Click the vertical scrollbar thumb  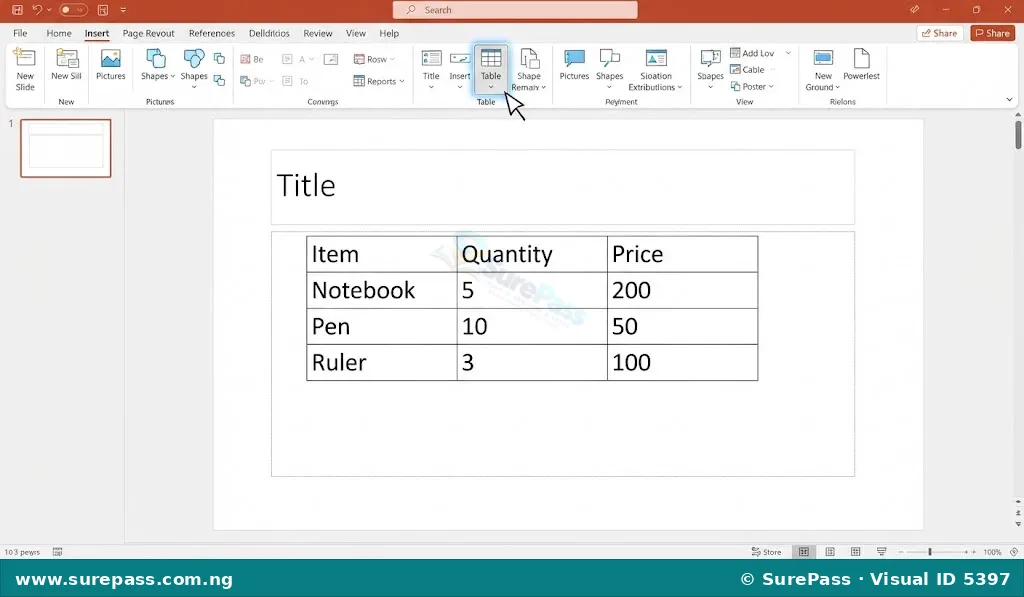coord(1018,135)
